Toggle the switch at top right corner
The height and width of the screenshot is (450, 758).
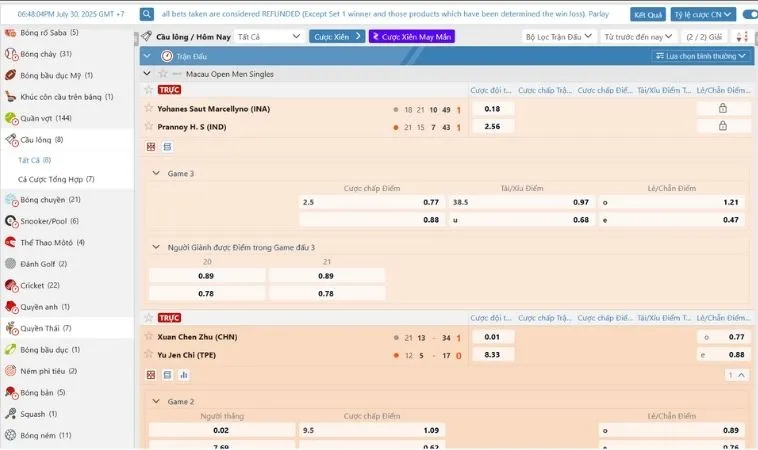[x=750, y=15]
